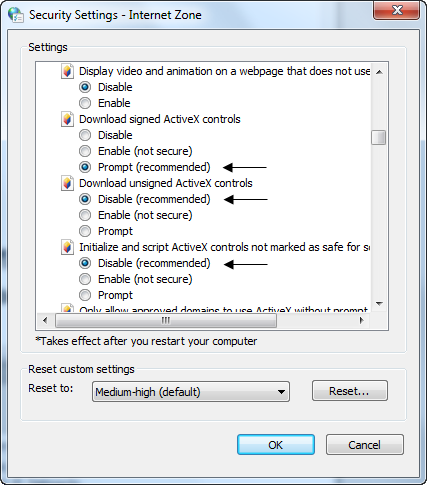The width and height of the screenshot is (427, 485).
Task: Click the vertical scrollbar up arrow
Action: 379,72
